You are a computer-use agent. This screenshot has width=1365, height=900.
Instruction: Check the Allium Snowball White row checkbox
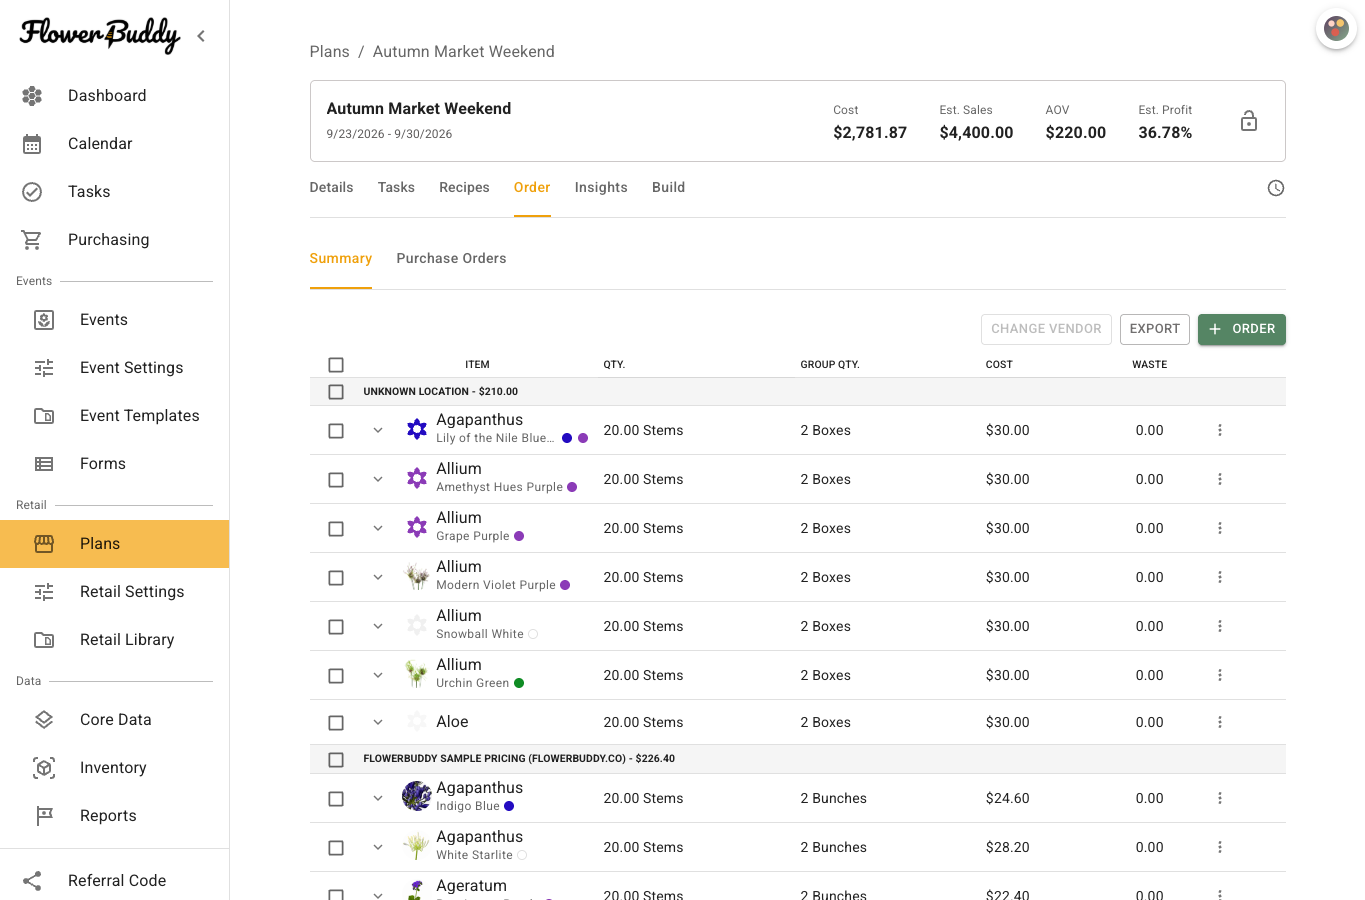click(x=336, y=627)
